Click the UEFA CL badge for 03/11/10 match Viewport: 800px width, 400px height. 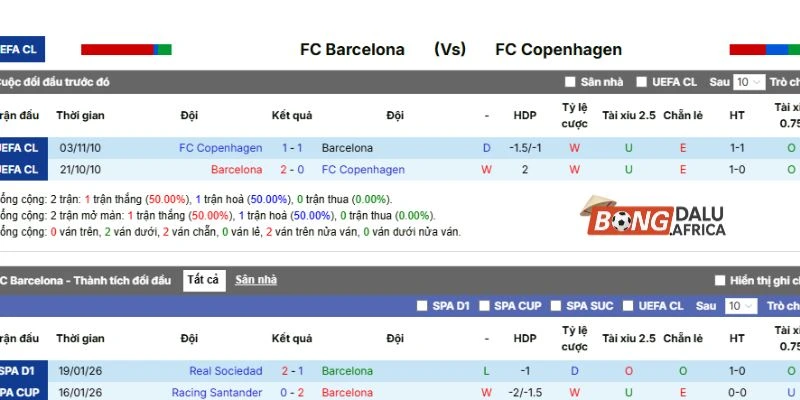click(x=20, y=148)
